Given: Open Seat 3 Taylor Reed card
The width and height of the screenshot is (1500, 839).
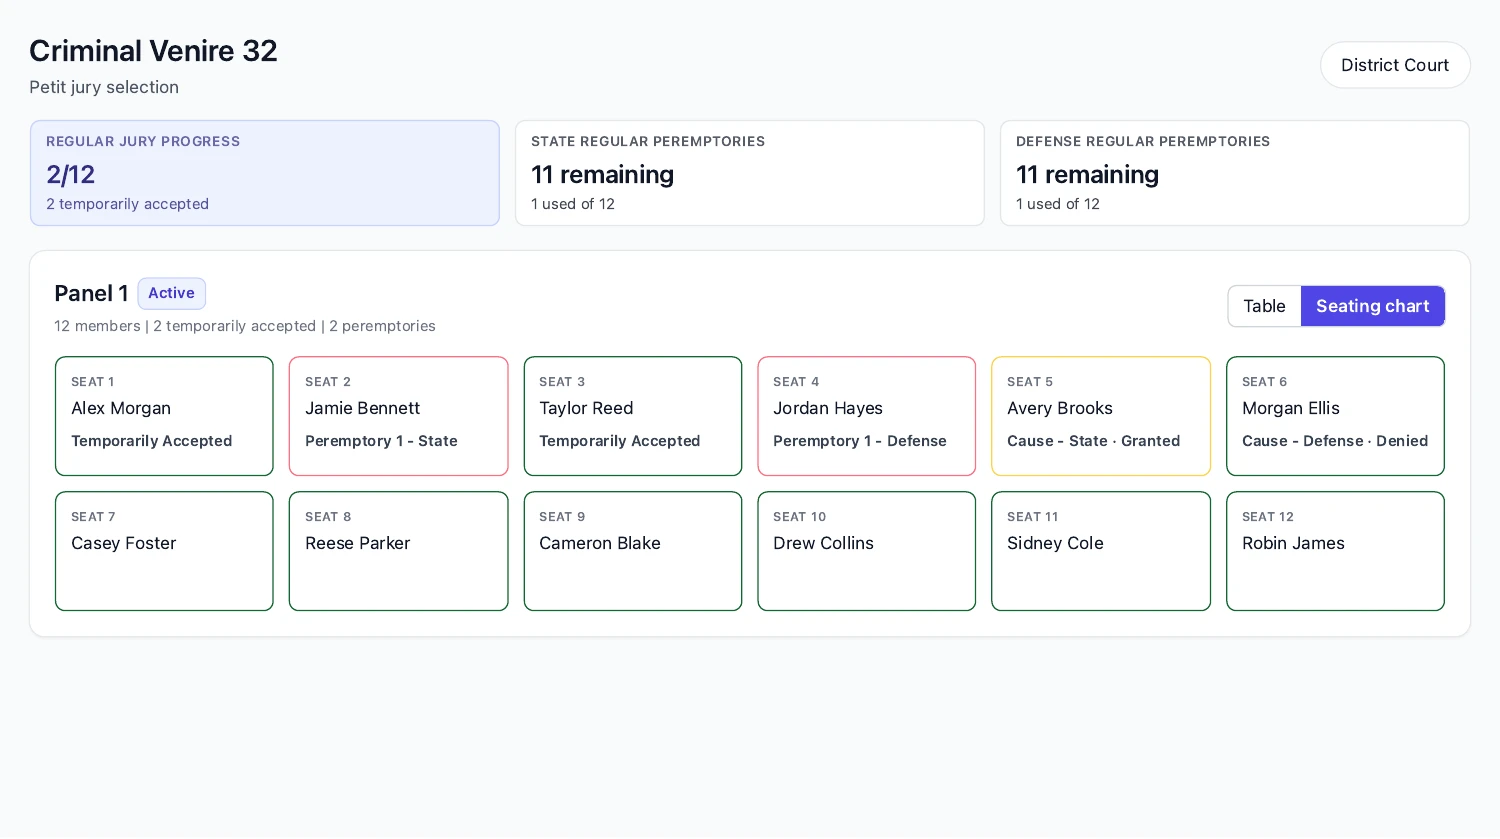Looking at the screenshot, I should (x=633, y=416).
